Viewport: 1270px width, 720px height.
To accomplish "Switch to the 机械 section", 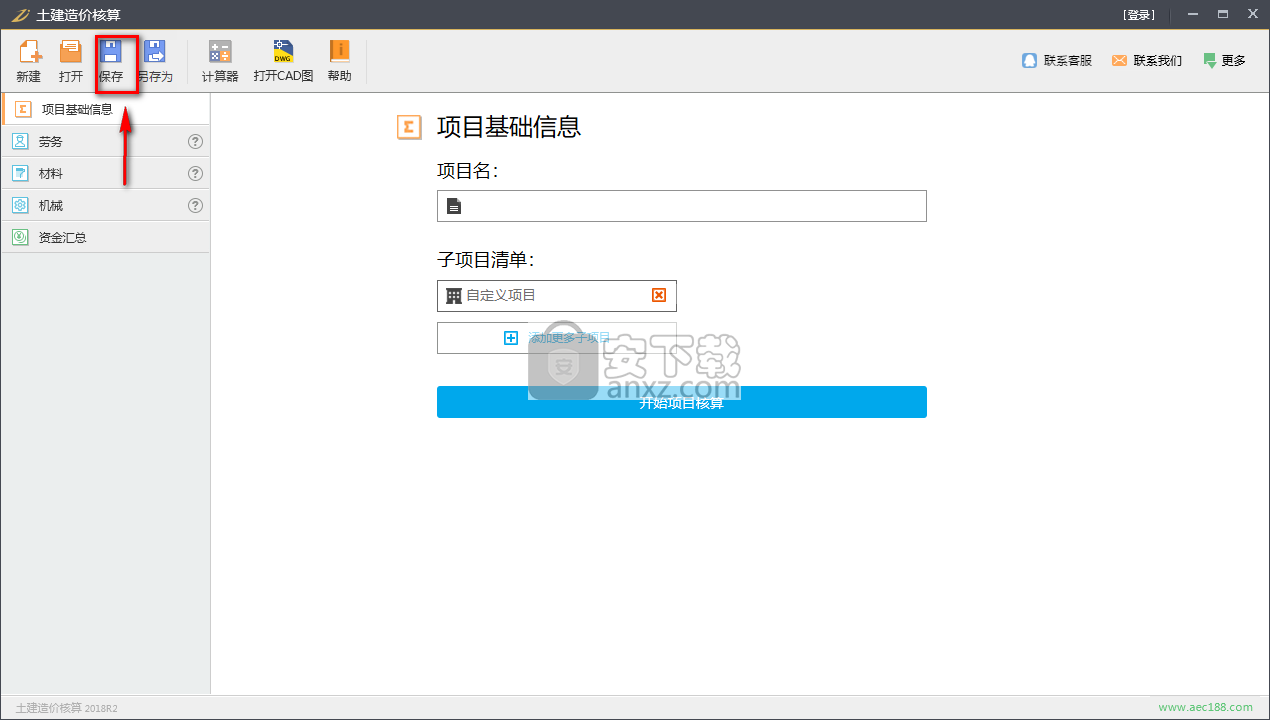I will (x=105, y=206).
